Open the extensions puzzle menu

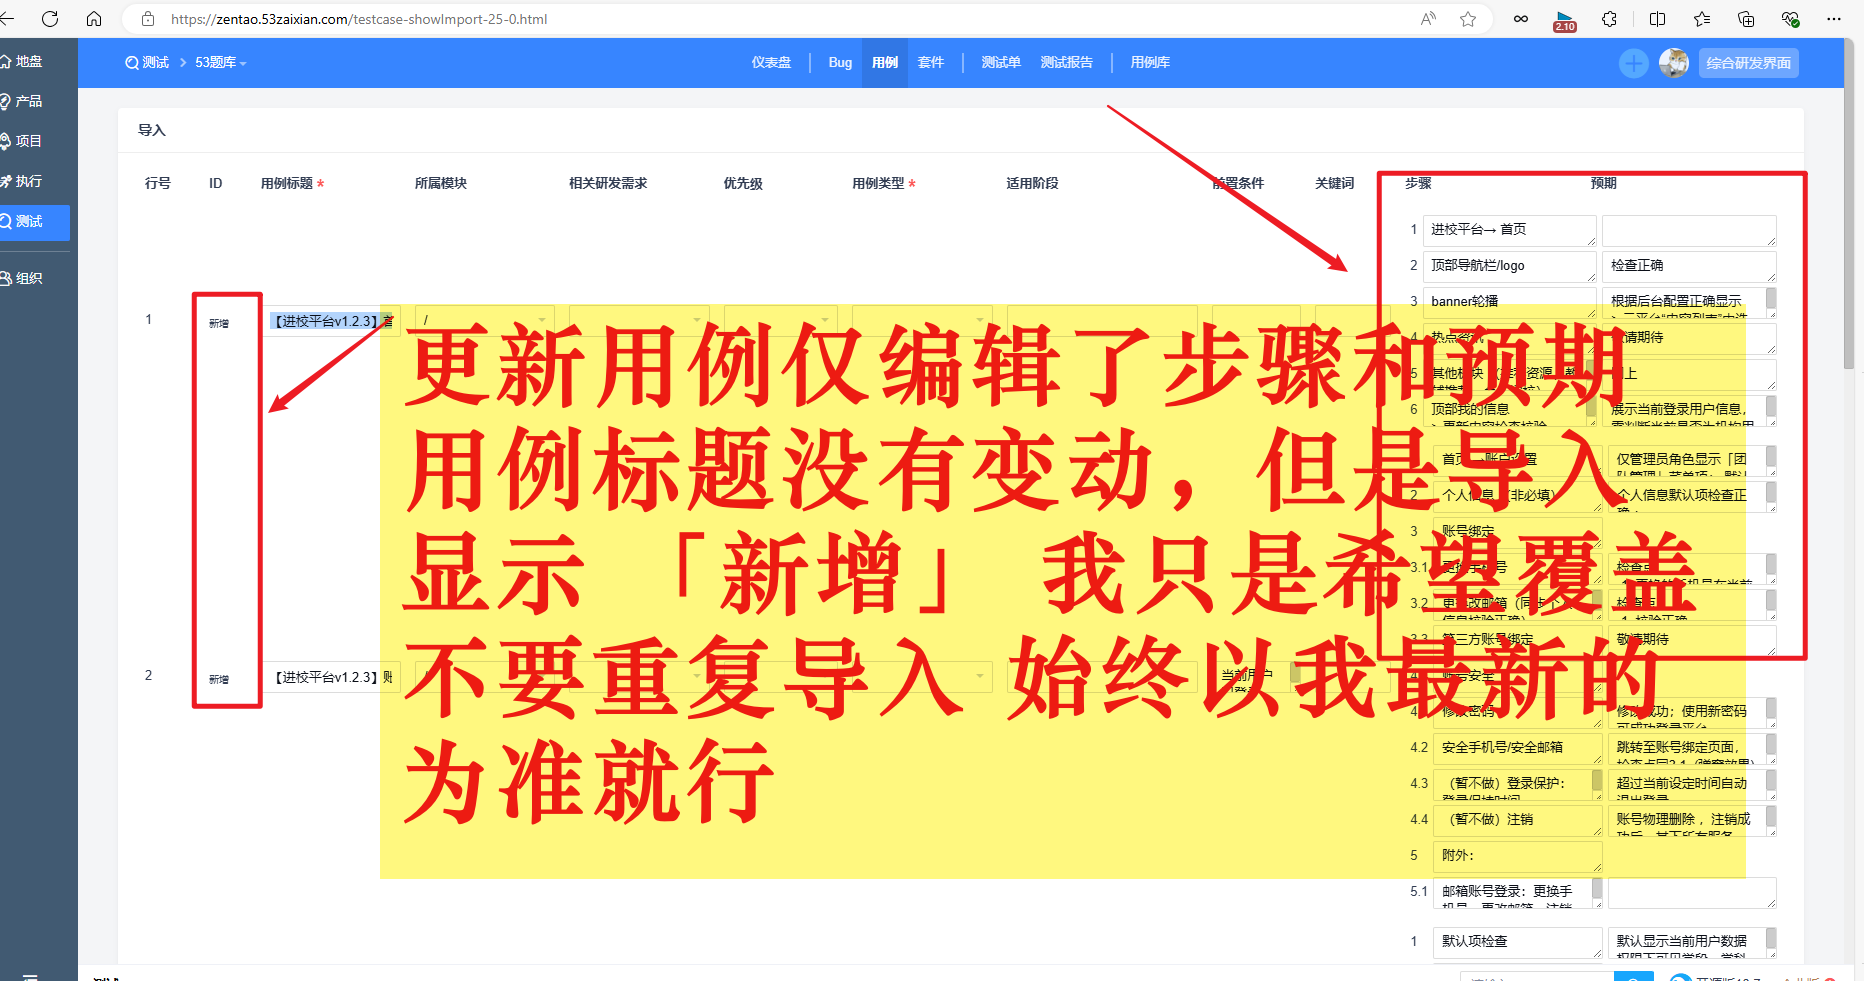pos(1609,19)
